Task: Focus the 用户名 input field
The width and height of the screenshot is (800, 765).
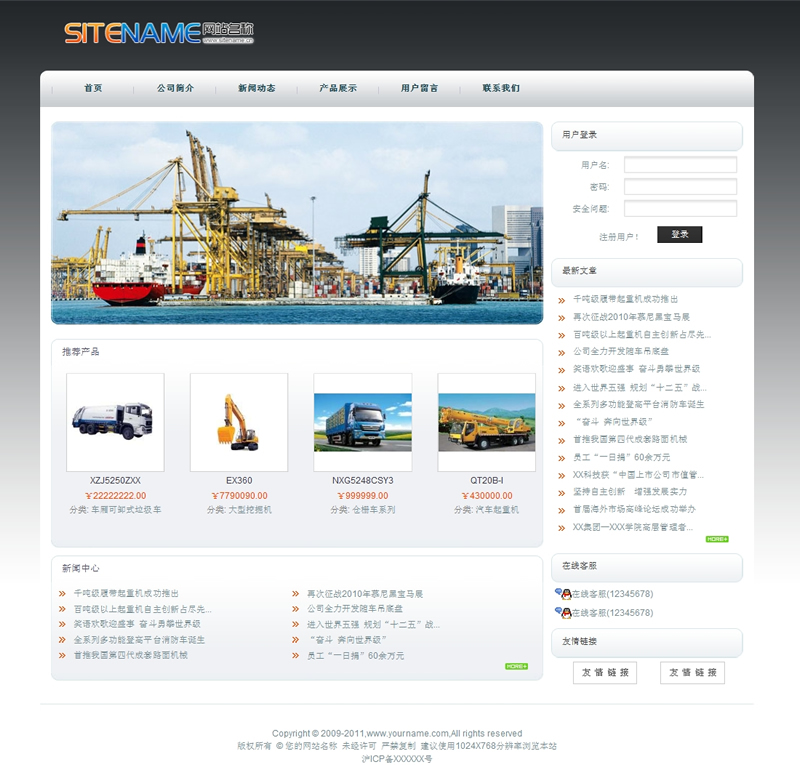Action: [680, 165]
